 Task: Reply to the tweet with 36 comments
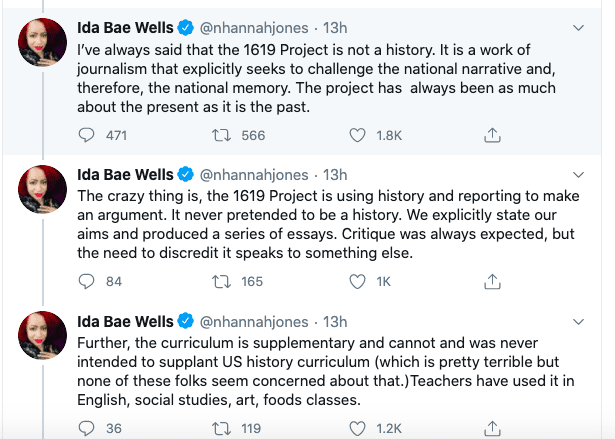[x=86, y=428]
